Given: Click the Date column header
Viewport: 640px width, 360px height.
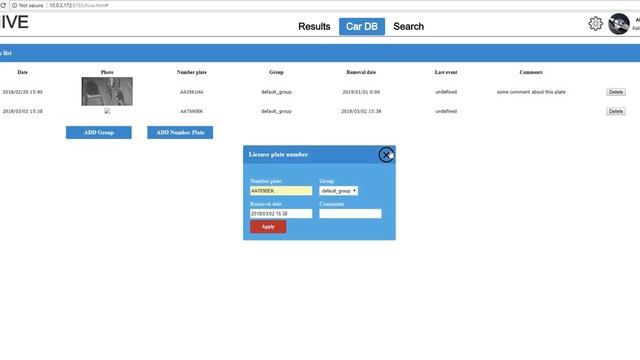Looking at the screenshot, I should [22, 72].
